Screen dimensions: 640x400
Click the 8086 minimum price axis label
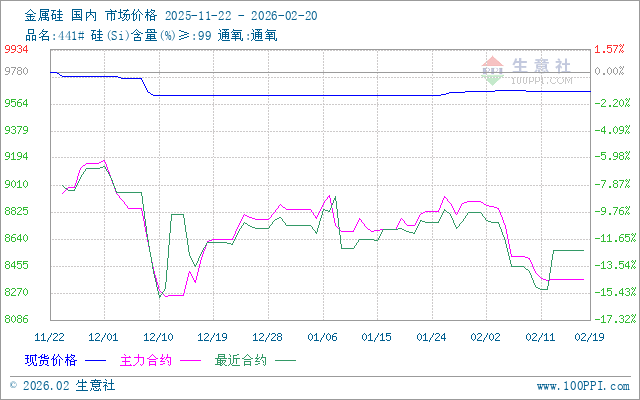click(x=16, y=320)
